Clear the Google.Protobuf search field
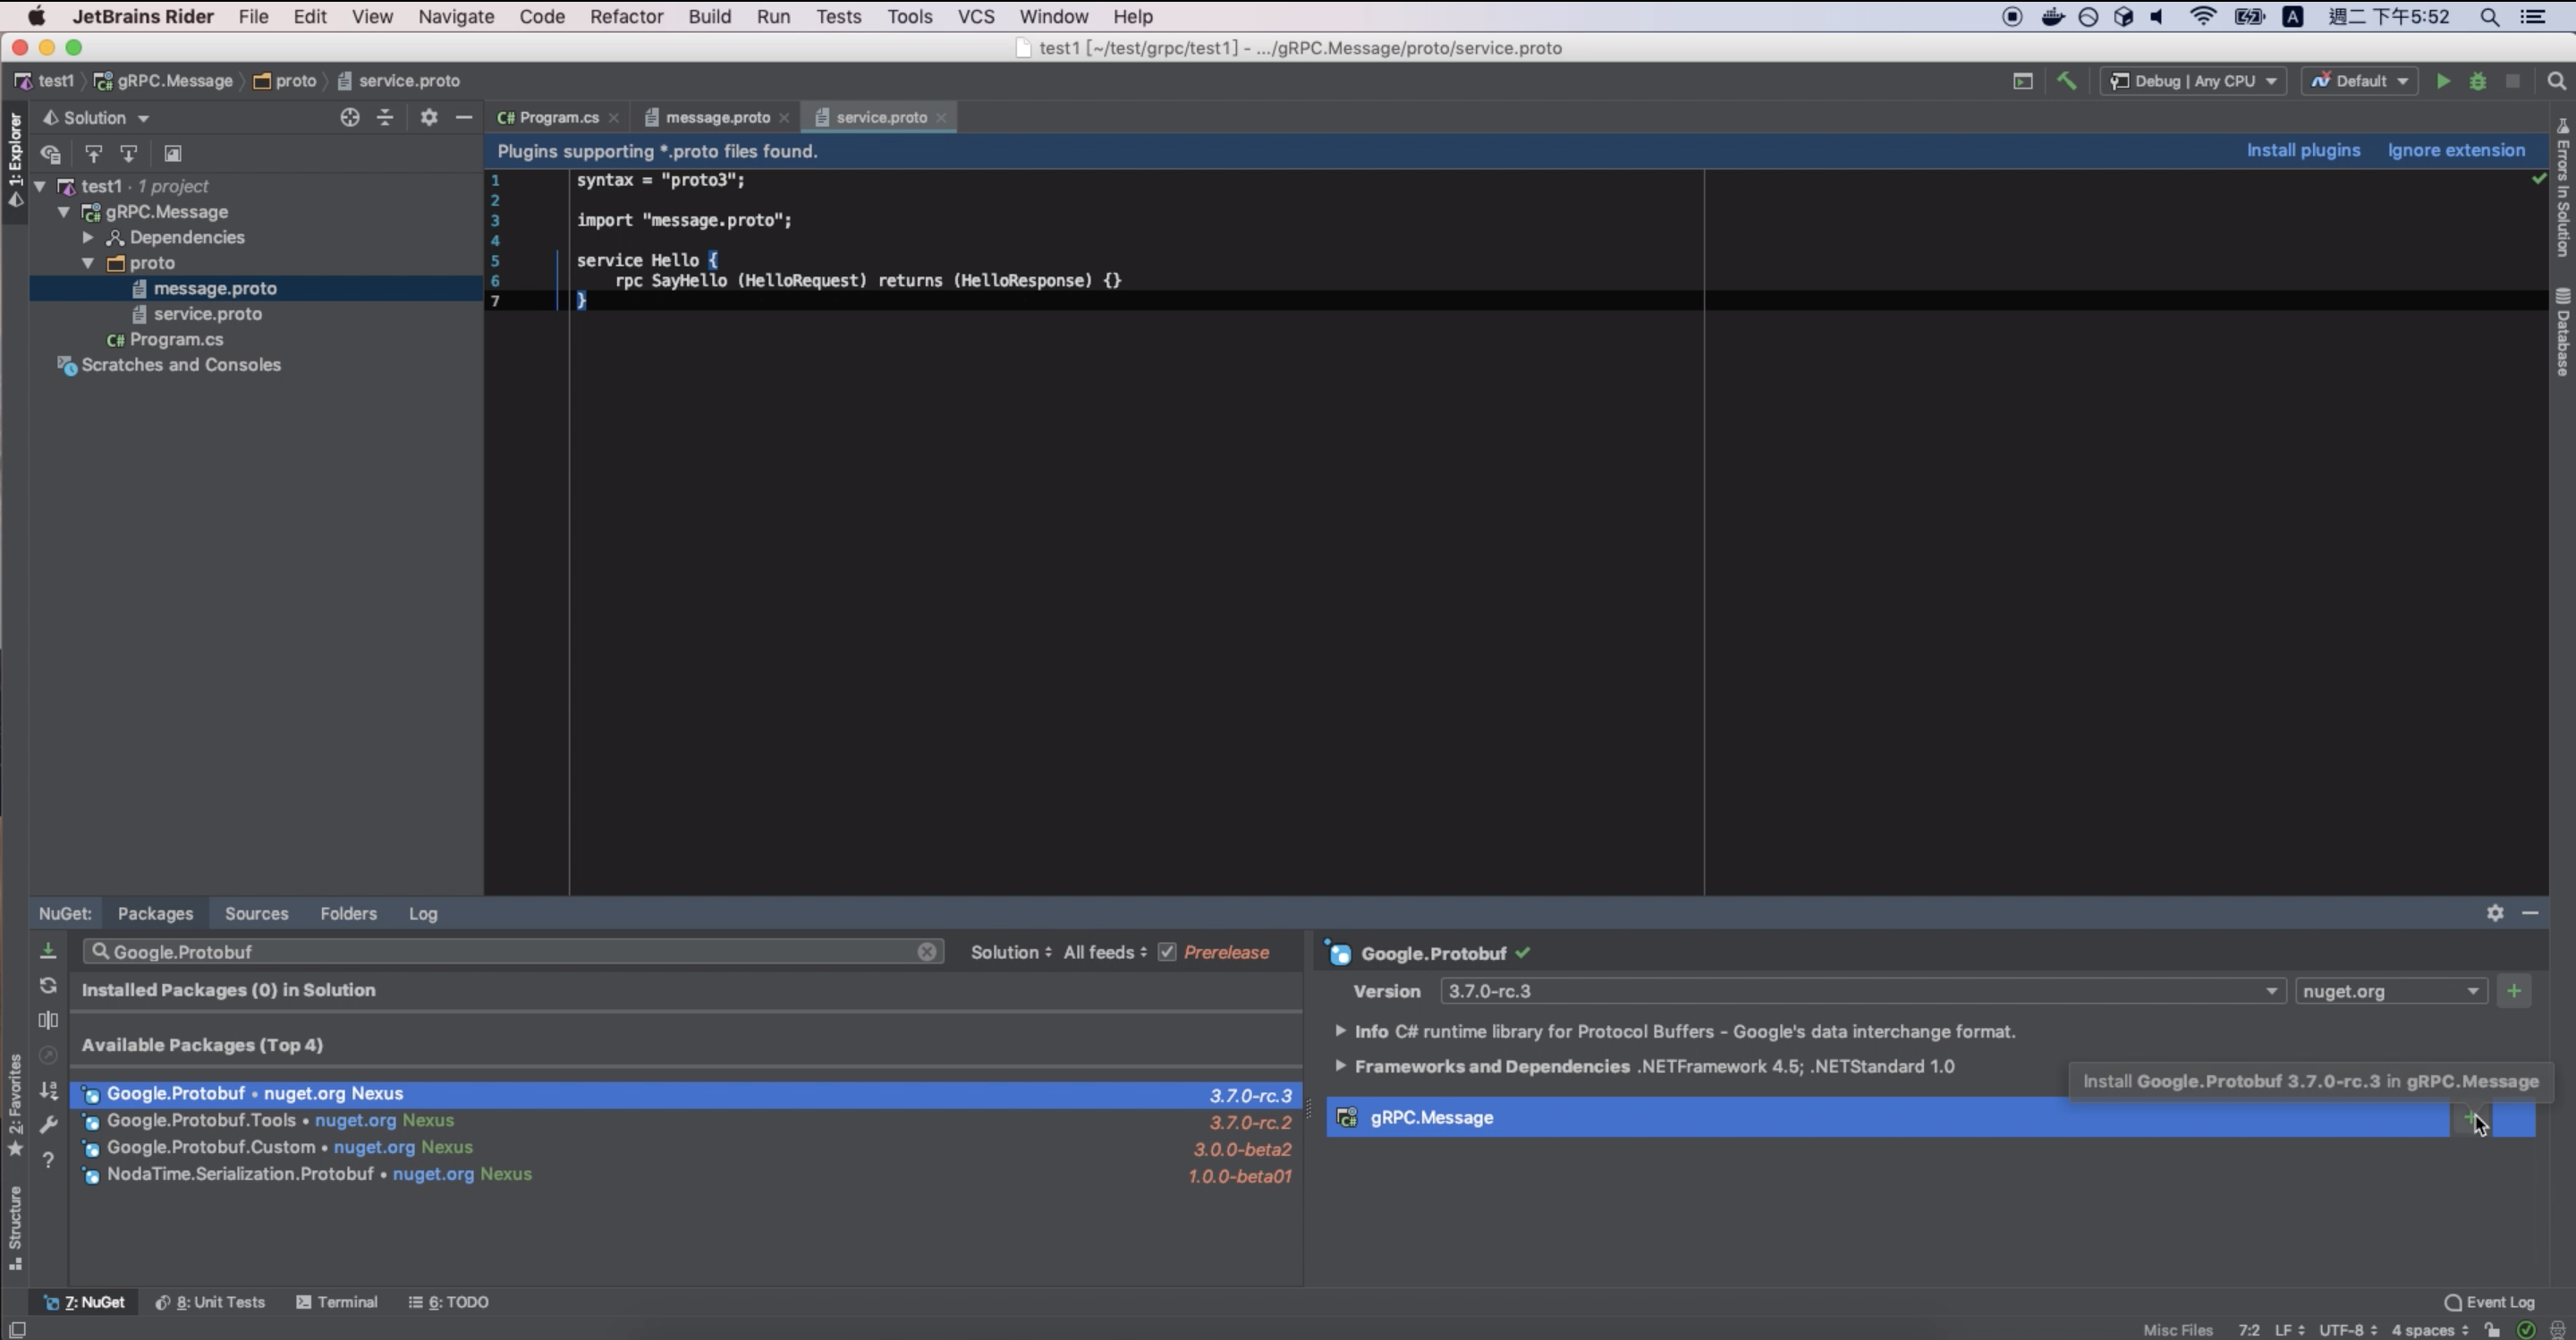The height and width of the screenshot is (1340, 2576). point(927,951)
